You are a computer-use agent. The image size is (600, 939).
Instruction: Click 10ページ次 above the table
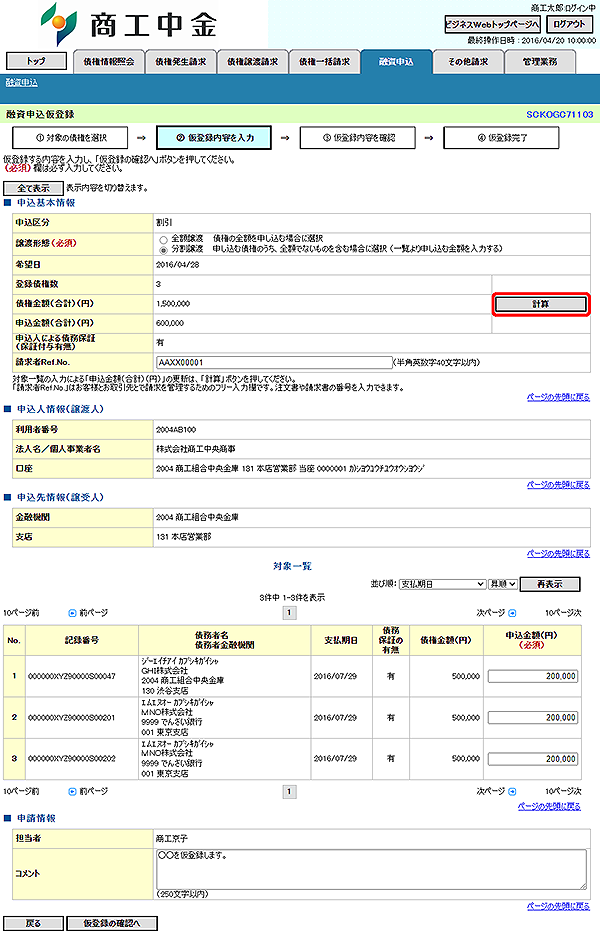[x=563, y=613]
